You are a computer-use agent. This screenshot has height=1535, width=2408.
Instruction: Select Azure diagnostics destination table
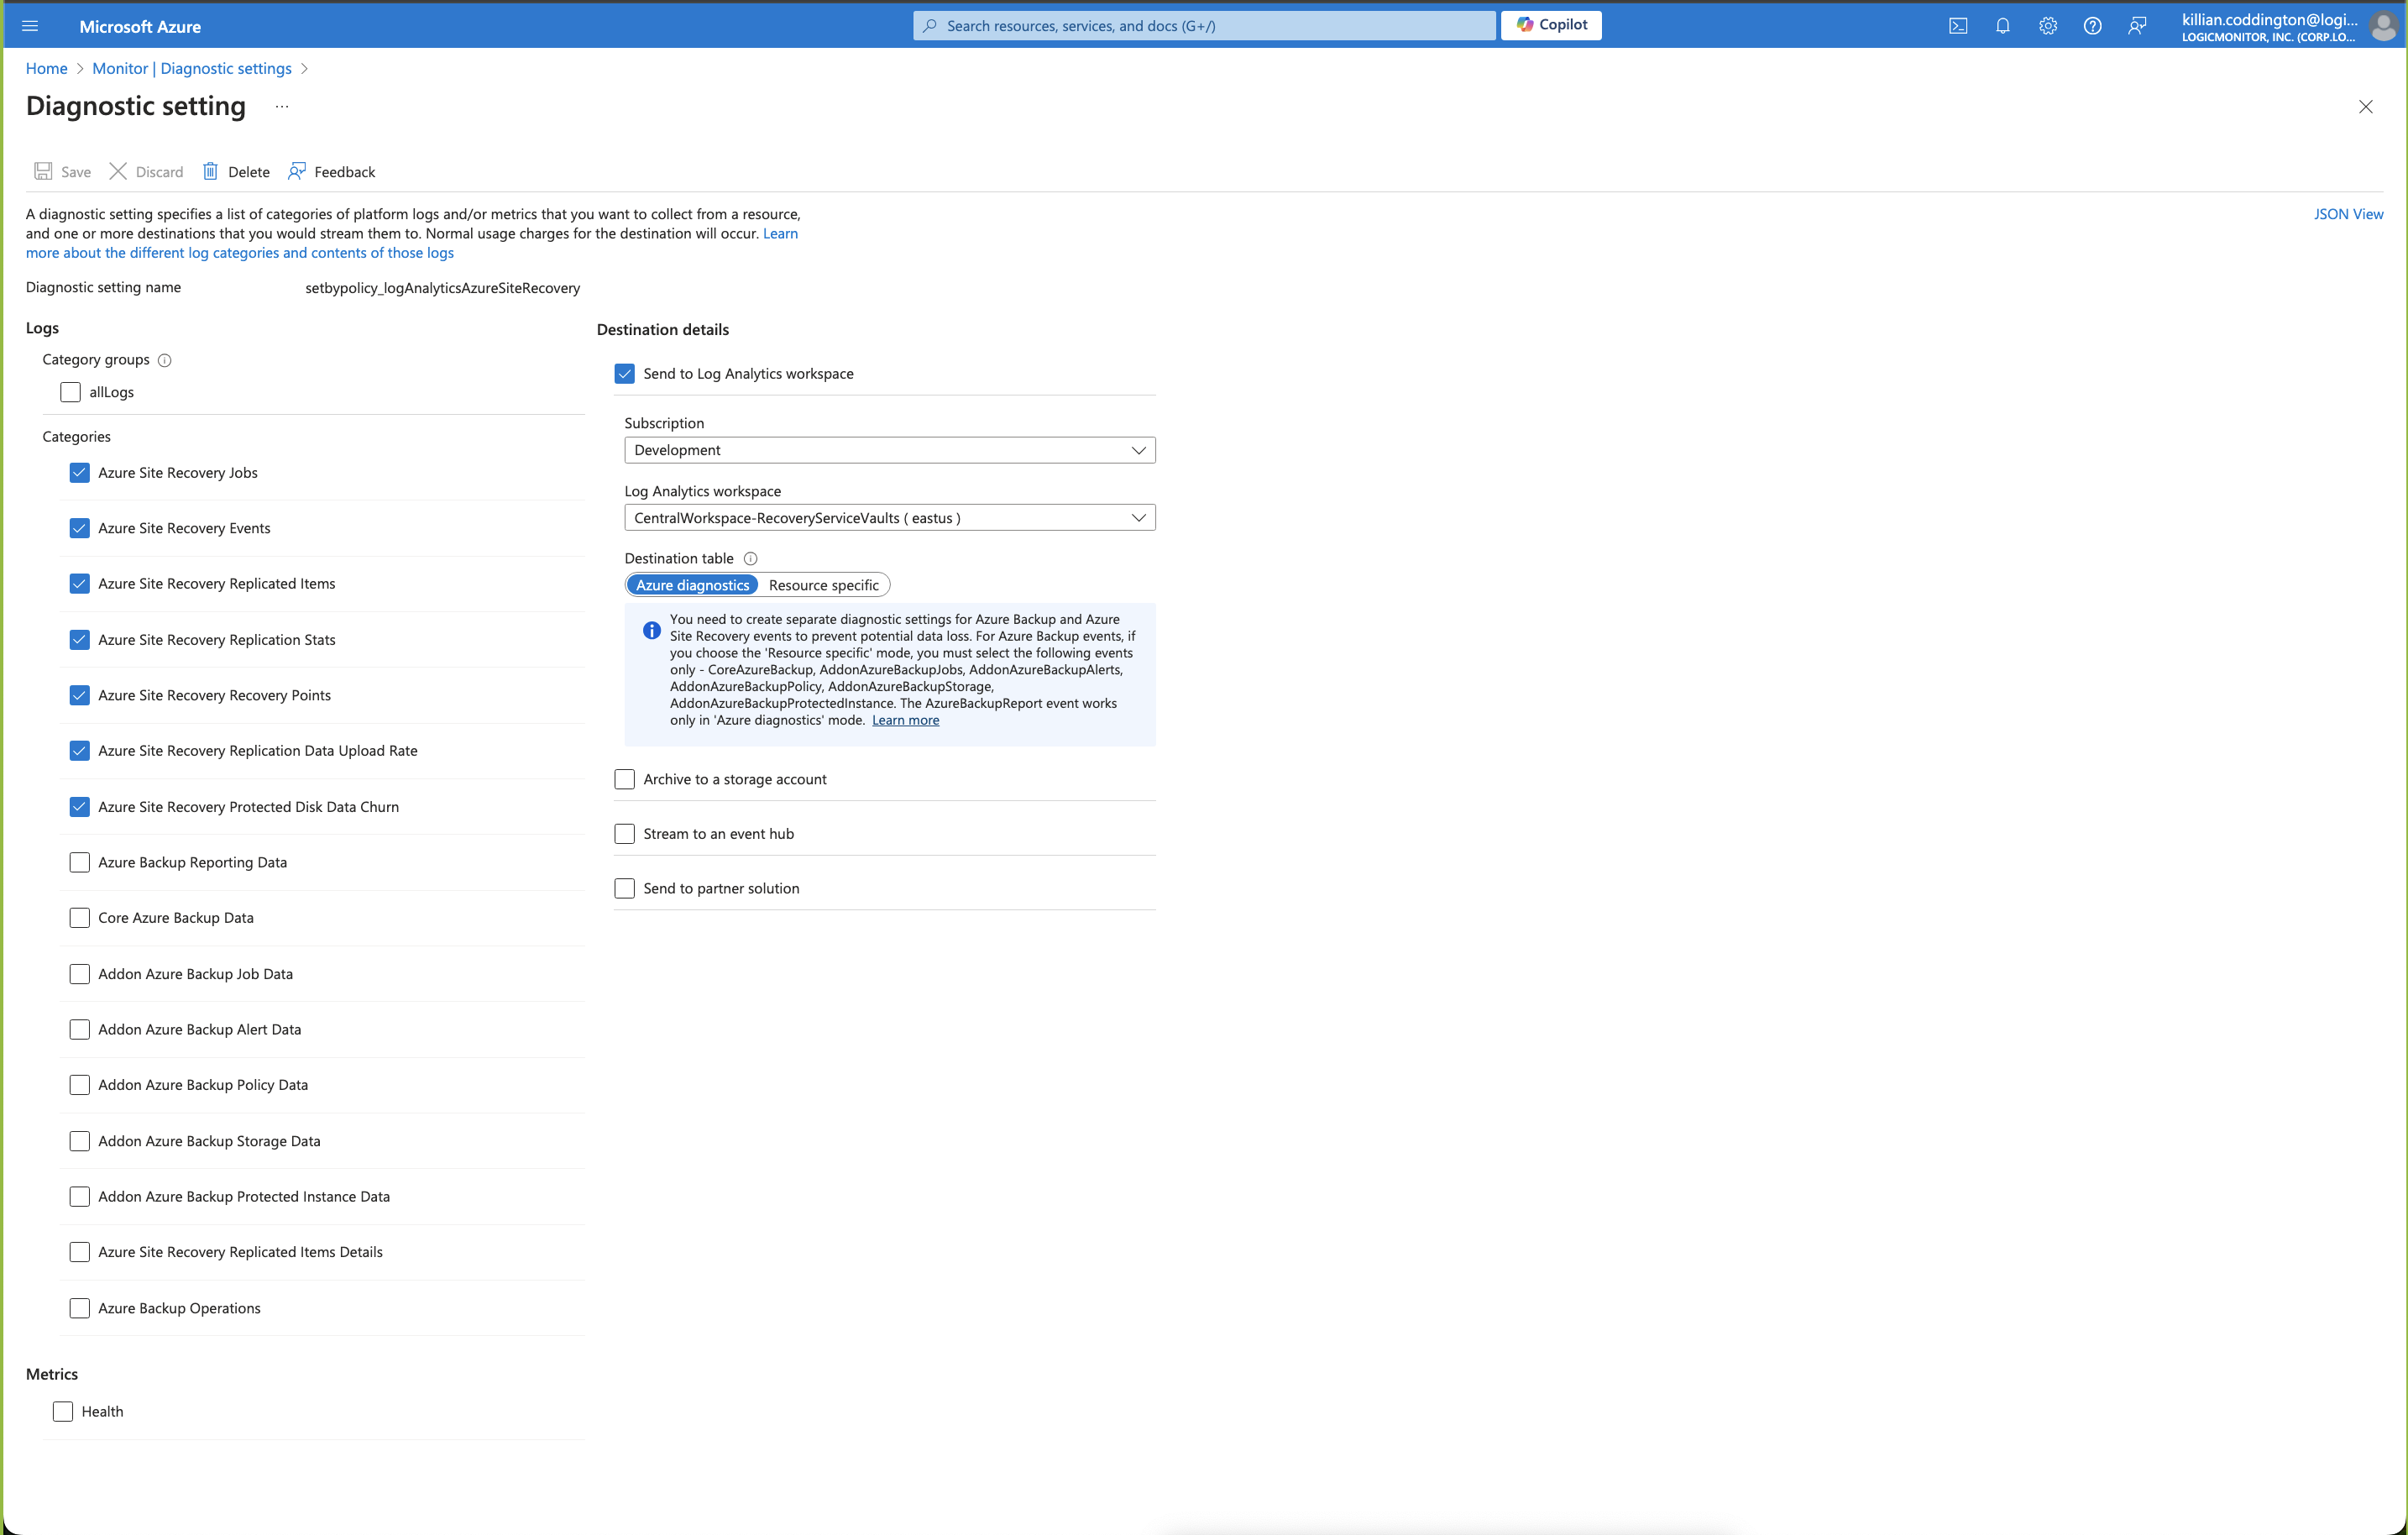pyautogui.click(x=692, y=585)
